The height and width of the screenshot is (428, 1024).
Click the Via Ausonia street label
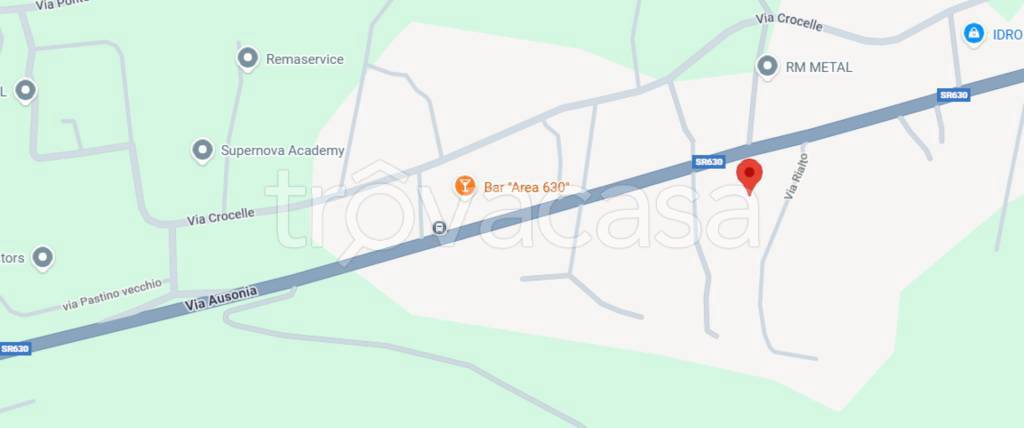[x=221, y=299]
